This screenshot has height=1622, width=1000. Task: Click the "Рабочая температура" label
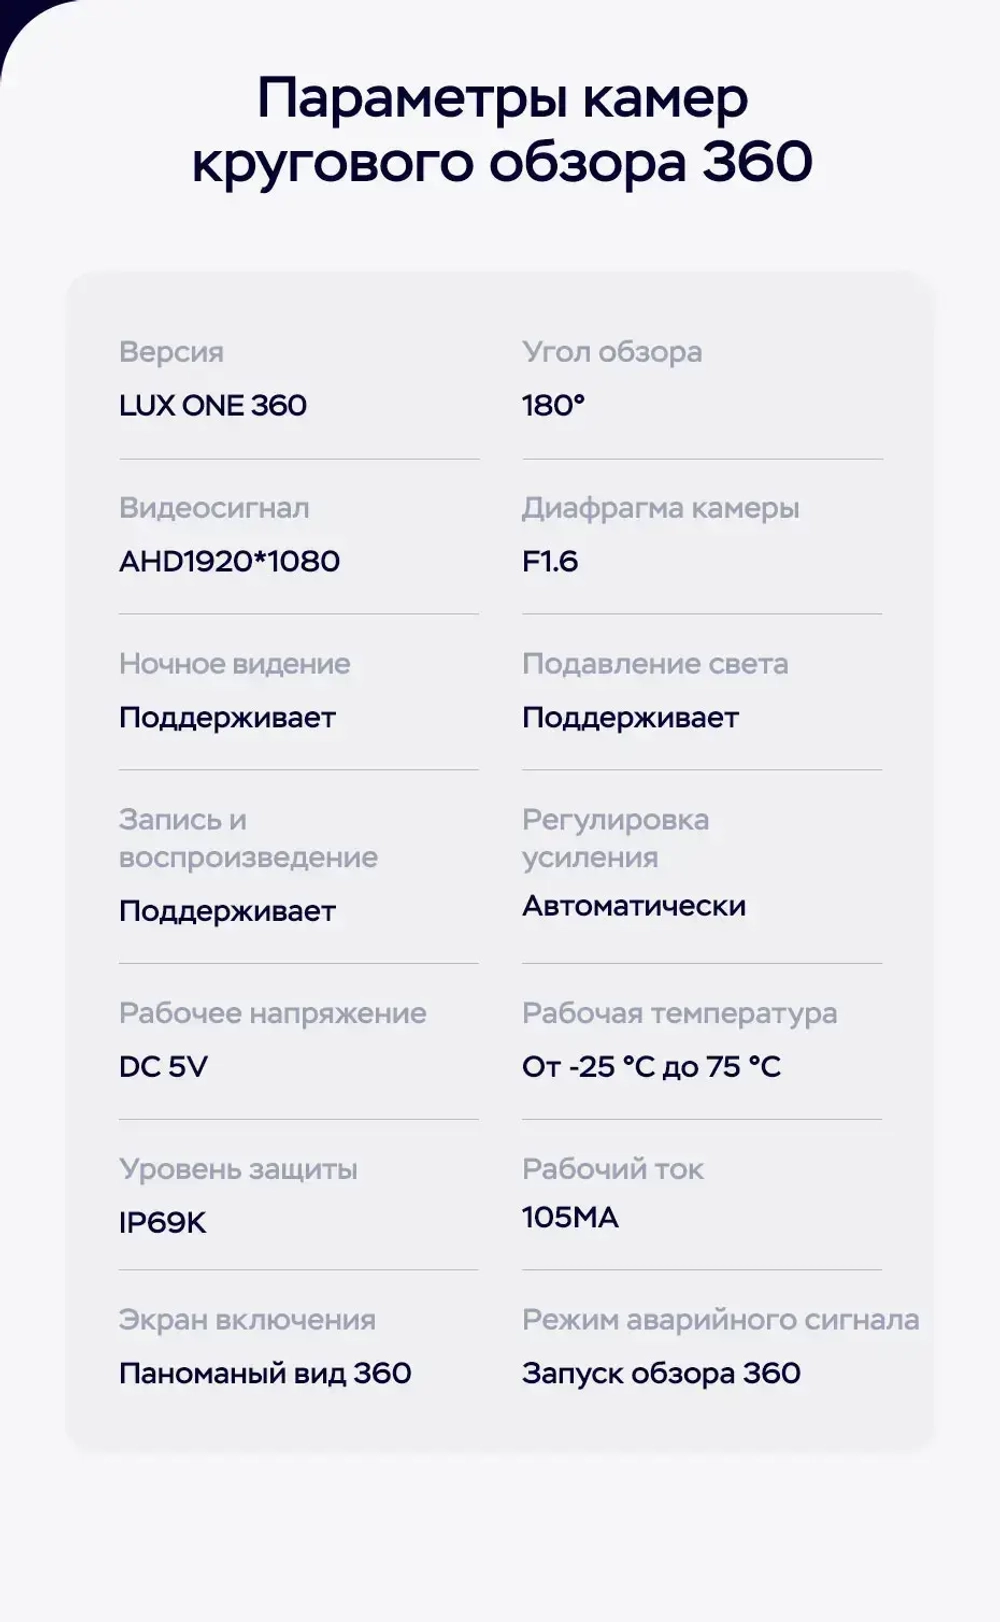point(679,1013)
